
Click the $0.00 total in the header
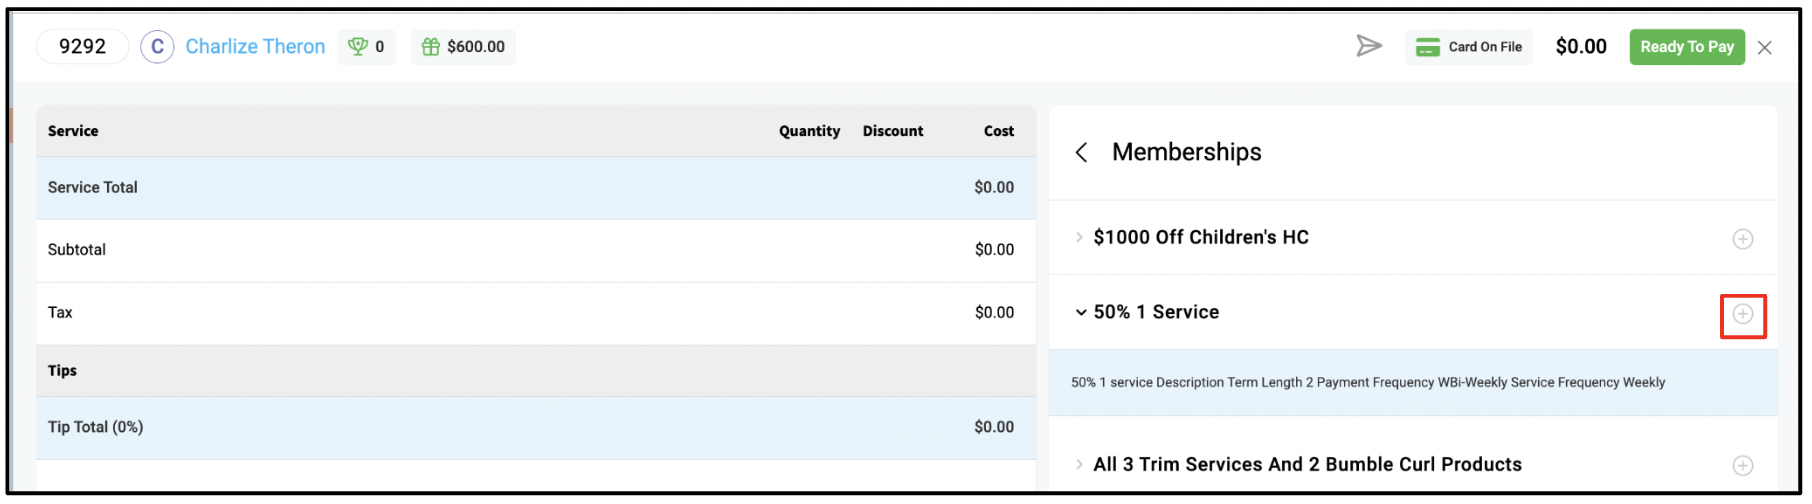pyautogui.click(x=1581, y=46)
